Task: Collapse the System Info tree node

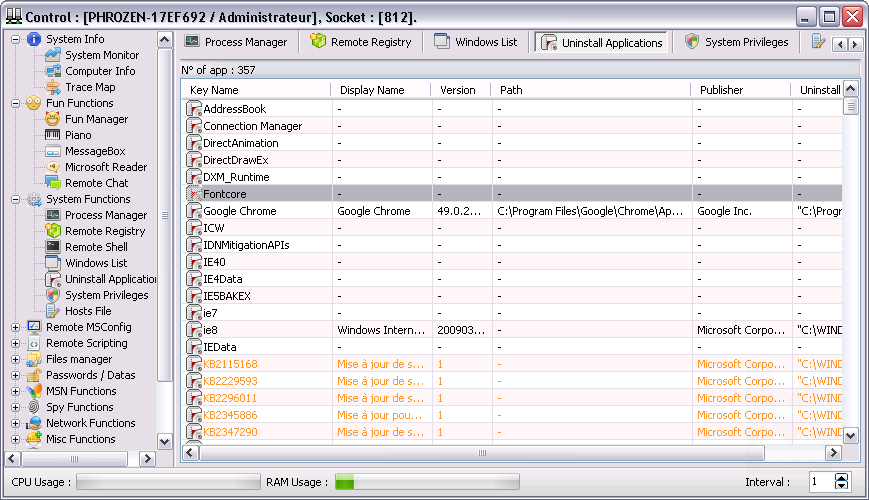Action: point(15,39)
